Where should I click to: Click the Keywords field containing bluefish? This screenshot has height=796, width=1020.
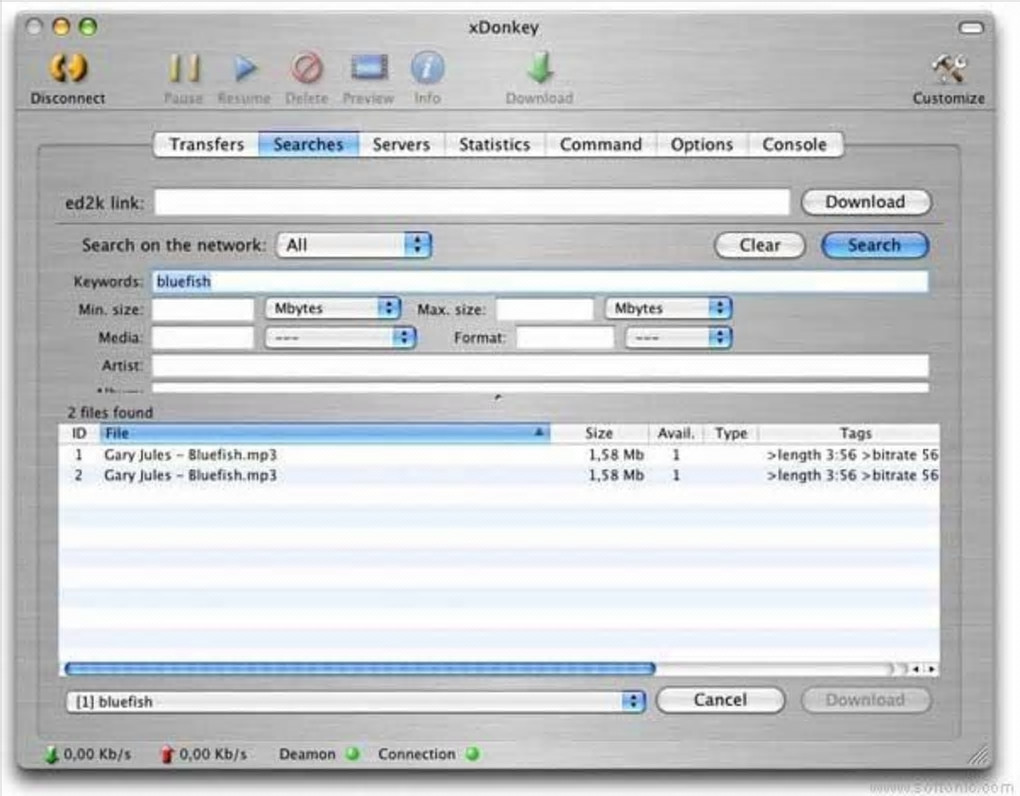pos(540,282)
